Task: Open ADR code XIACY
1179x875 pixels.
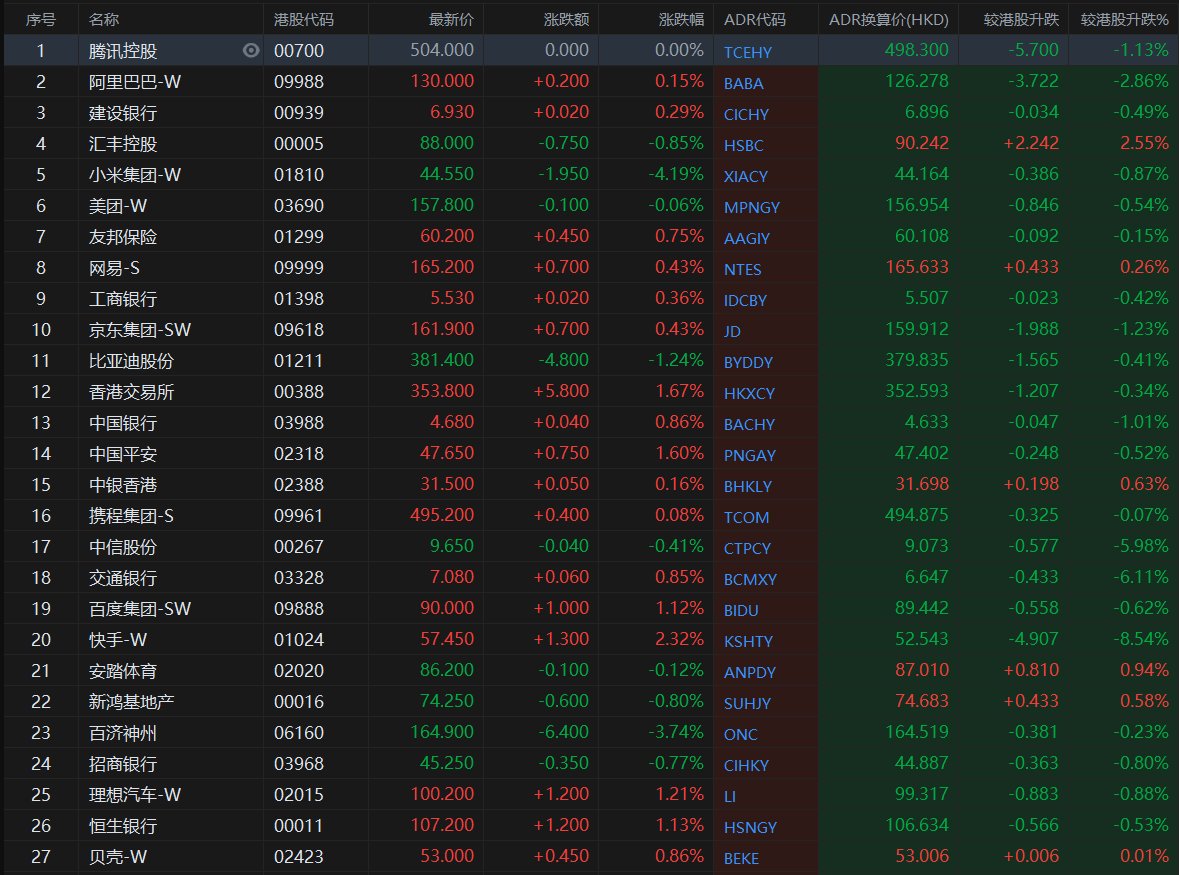Action: pyautogui.click(x=745, y=176)
